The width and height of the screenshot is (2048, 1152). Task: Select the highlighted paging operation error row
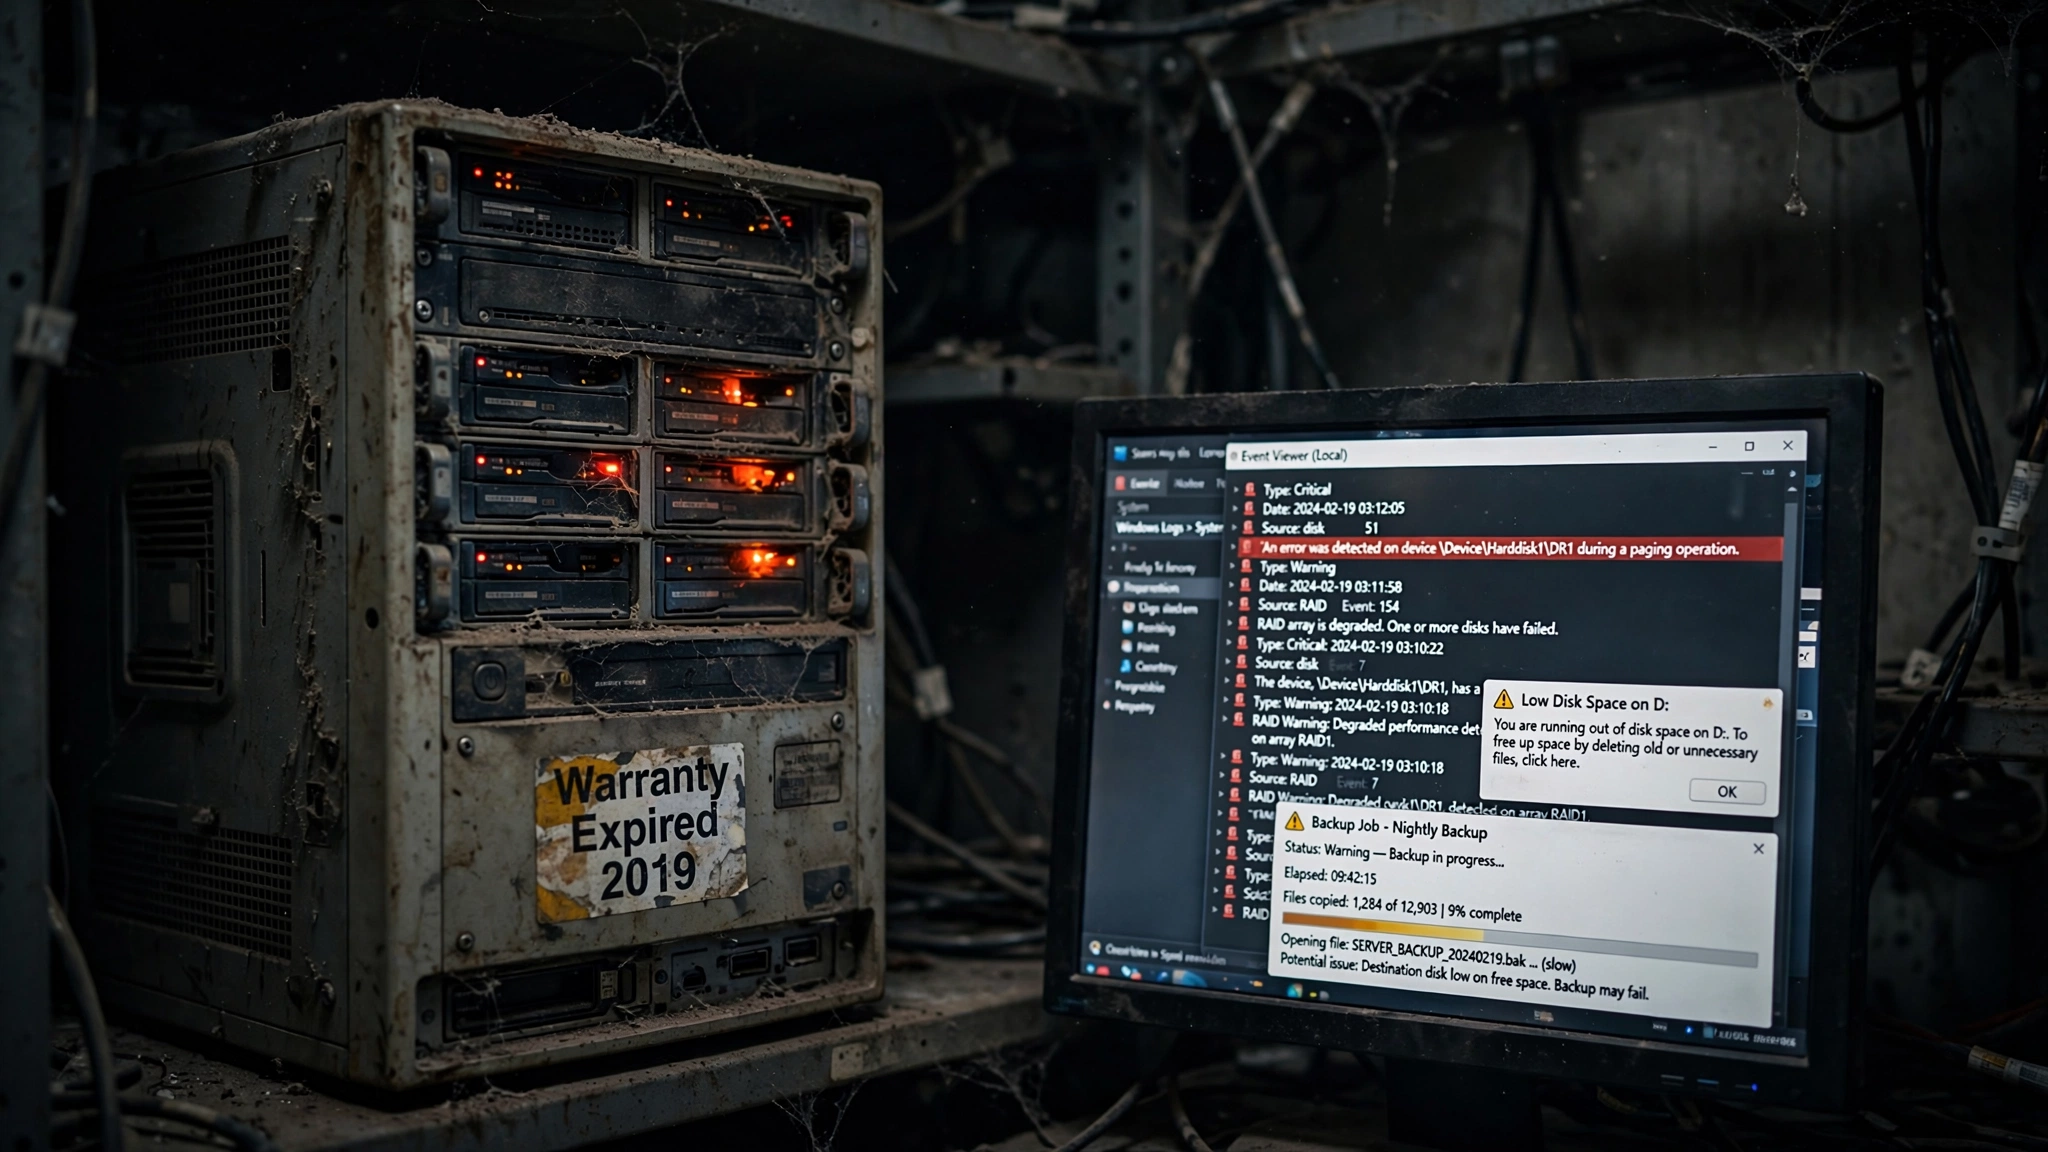[1510, 548]
